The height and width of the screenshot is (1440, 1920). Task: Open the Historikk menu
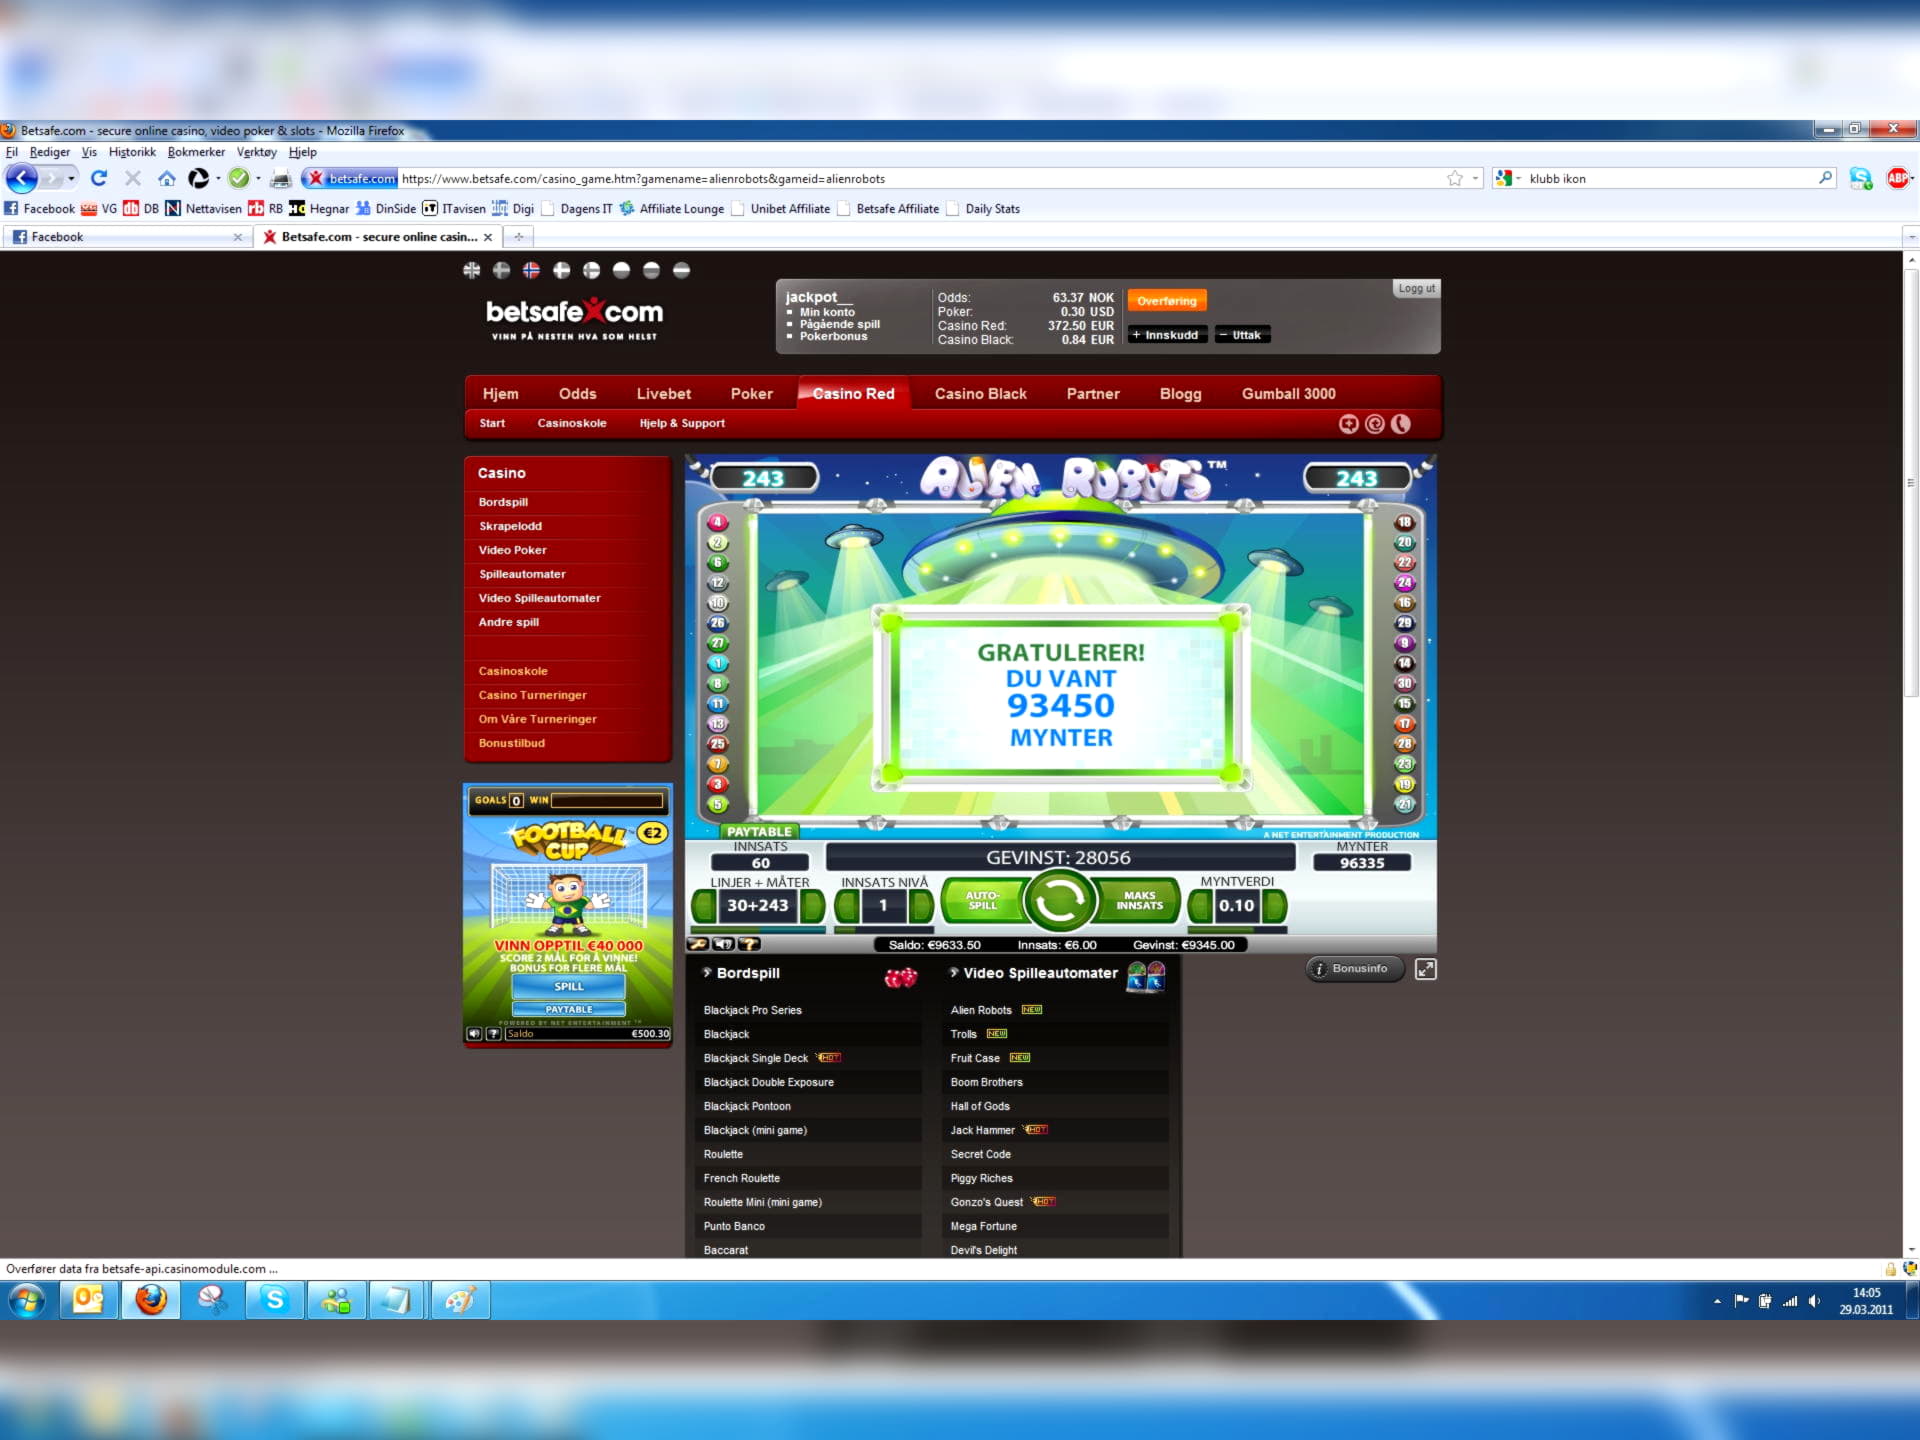[x=132, y=152]
